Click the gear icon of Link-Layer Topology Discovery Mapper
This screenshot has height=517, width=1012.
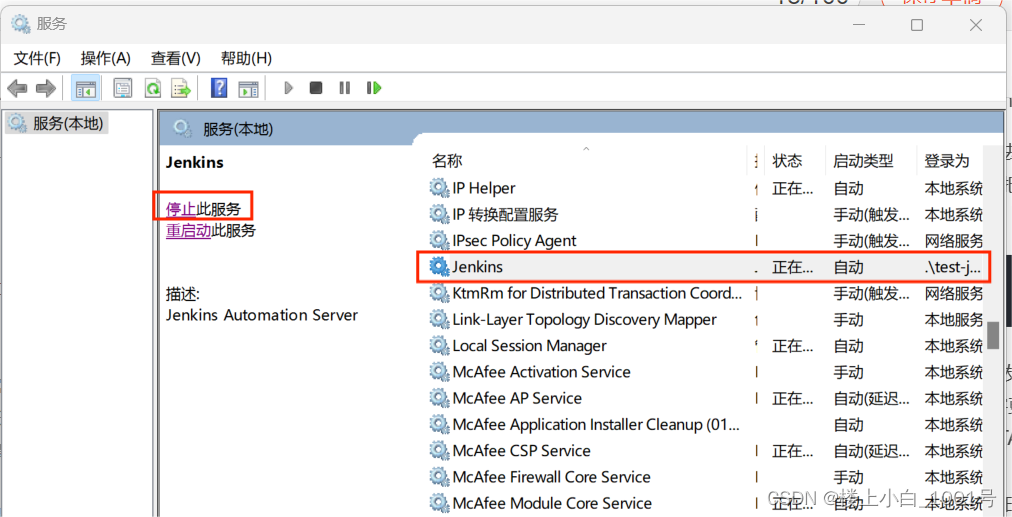coord(439,319)
